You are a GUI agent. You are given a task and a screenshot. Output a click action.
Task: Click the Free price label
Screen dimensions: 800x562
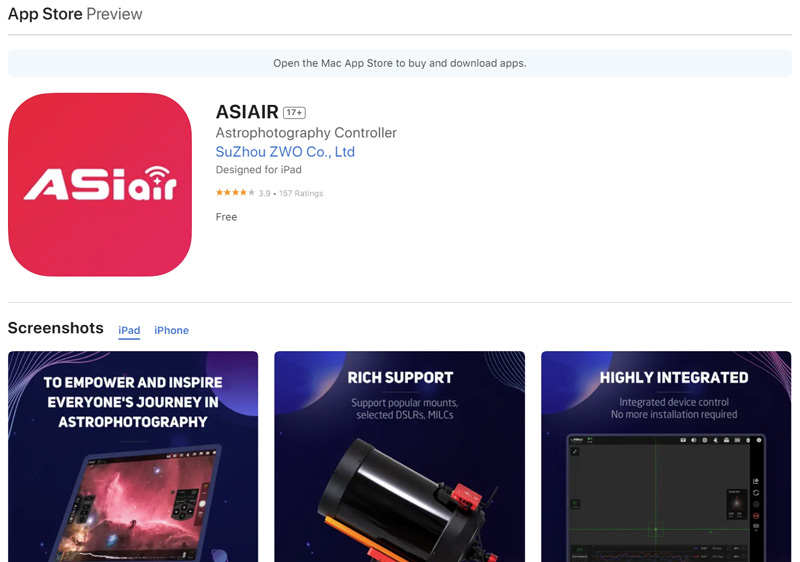[226, 217]
